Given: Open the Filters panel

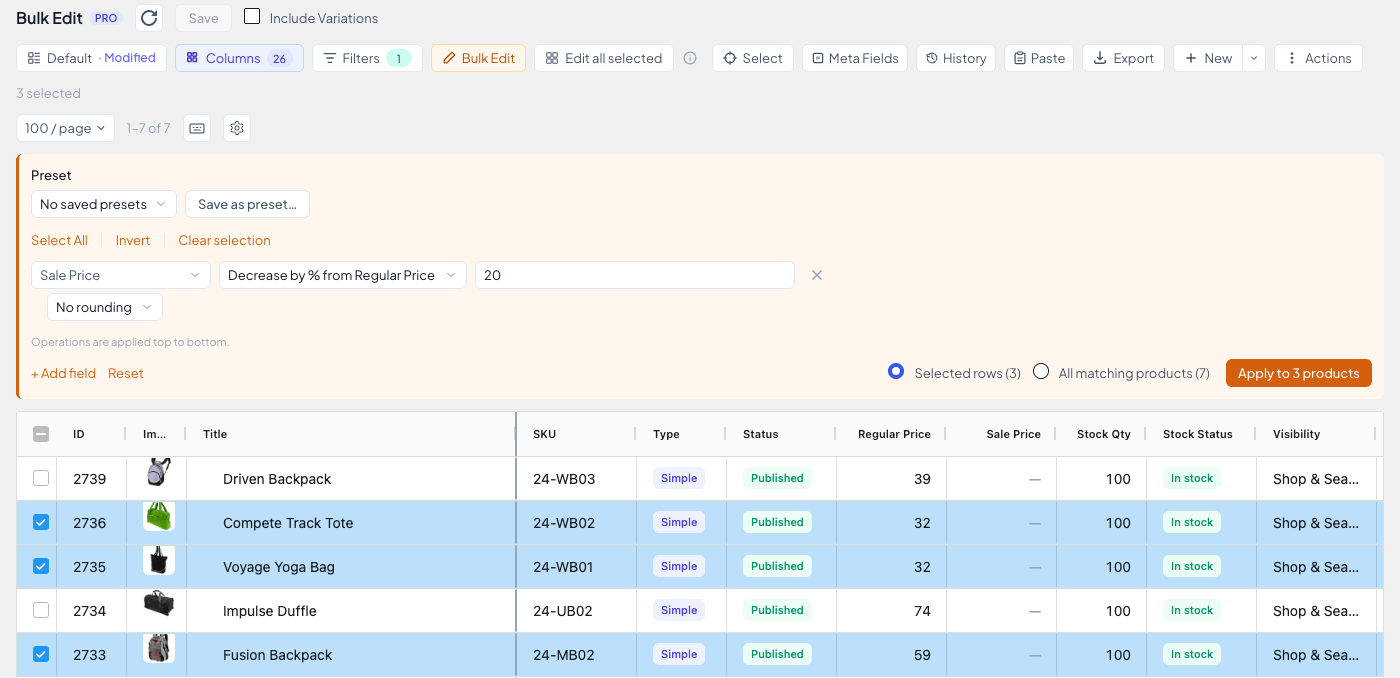Looking at the screenshot, I should [367, 58].
